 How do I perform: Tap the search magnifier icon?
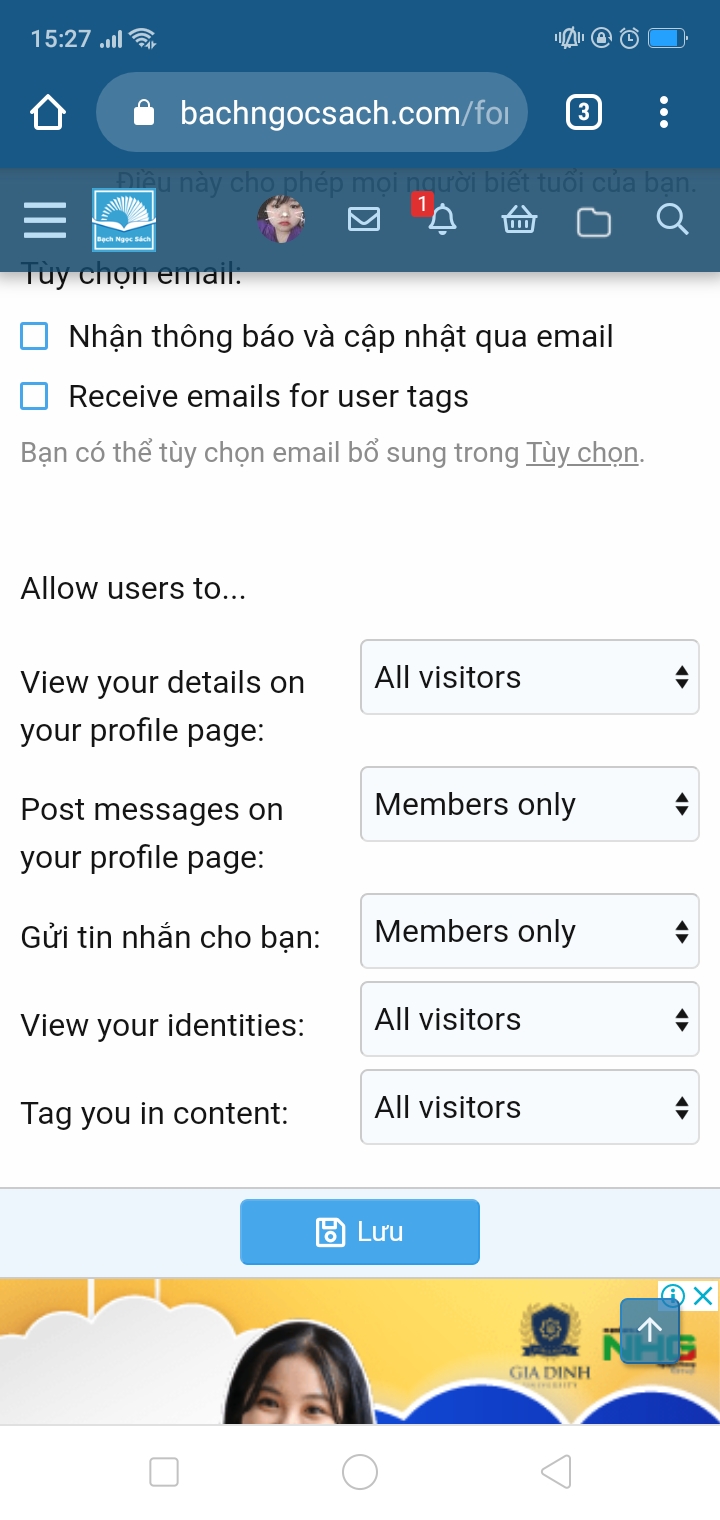672,219
